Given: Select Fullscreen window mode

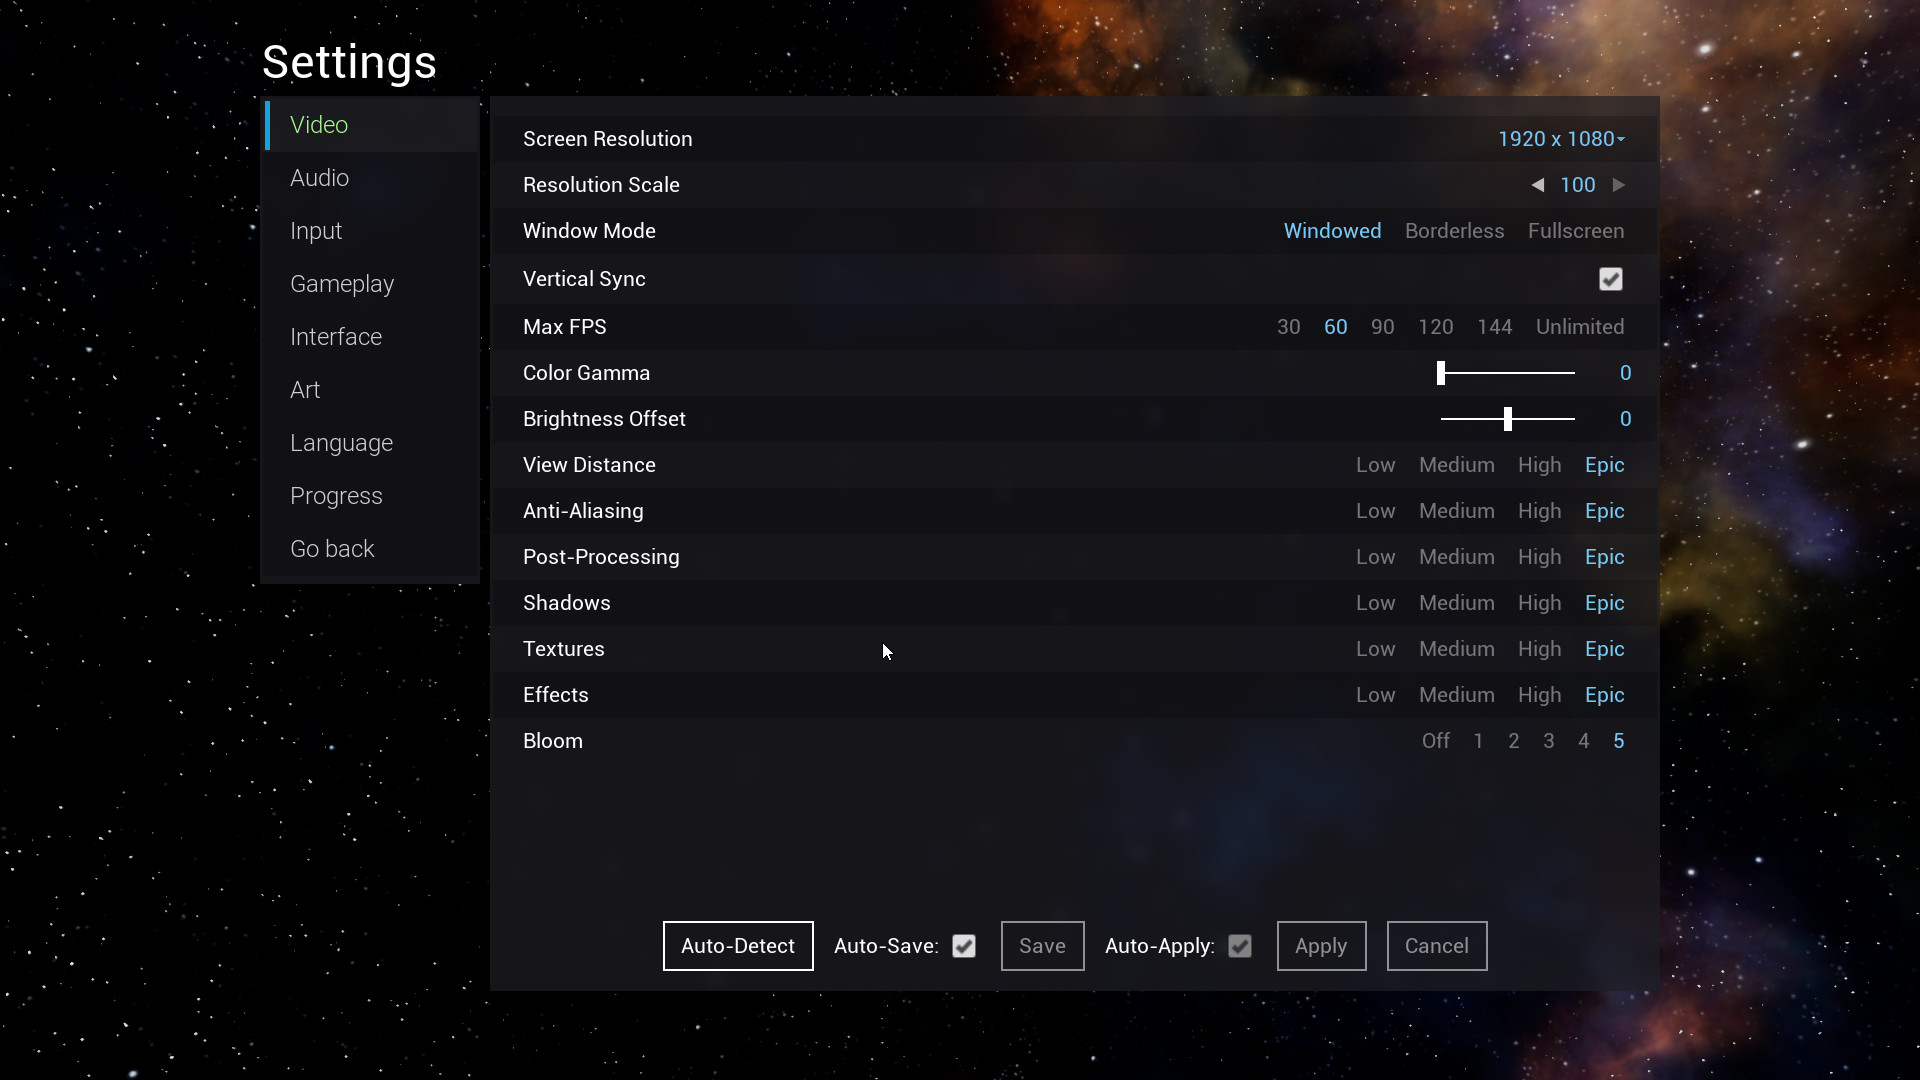Looking at the screenshot, I should [x=1575, y=231].
